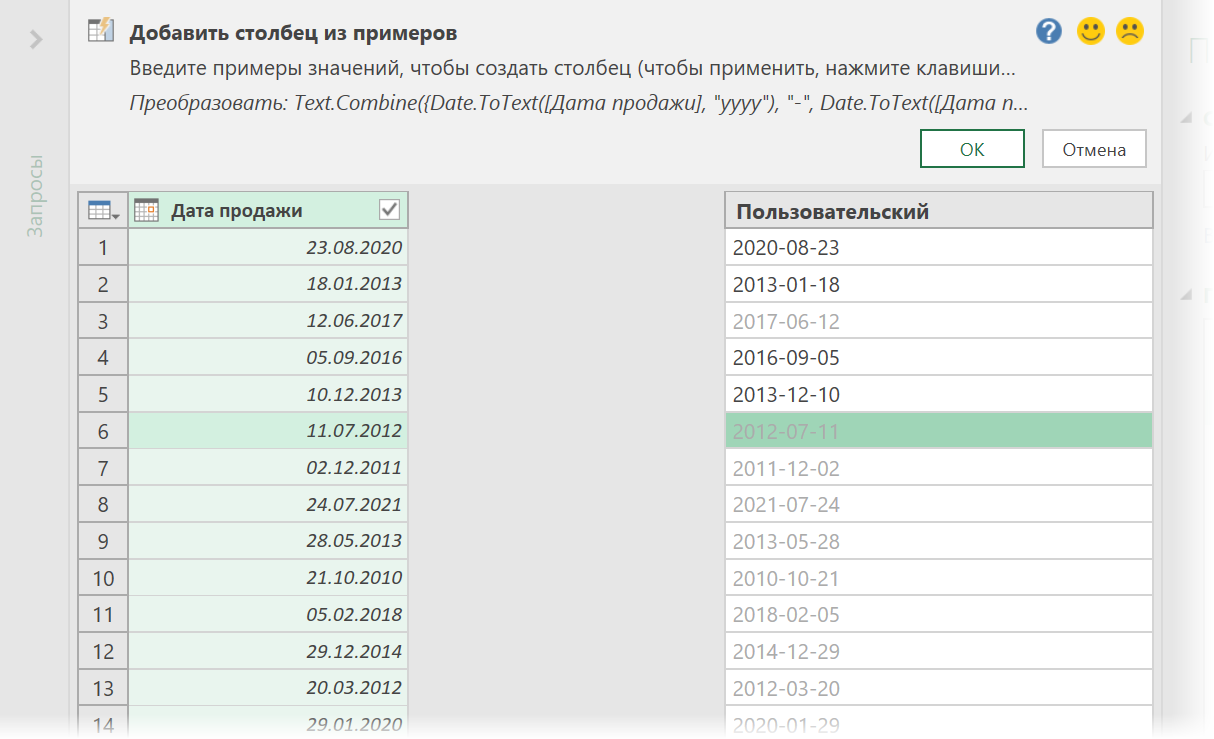Viewport: 1214px width, 739px height.
Task: Edit example cell 2013-01-18
Action: (x=939, y=285)
